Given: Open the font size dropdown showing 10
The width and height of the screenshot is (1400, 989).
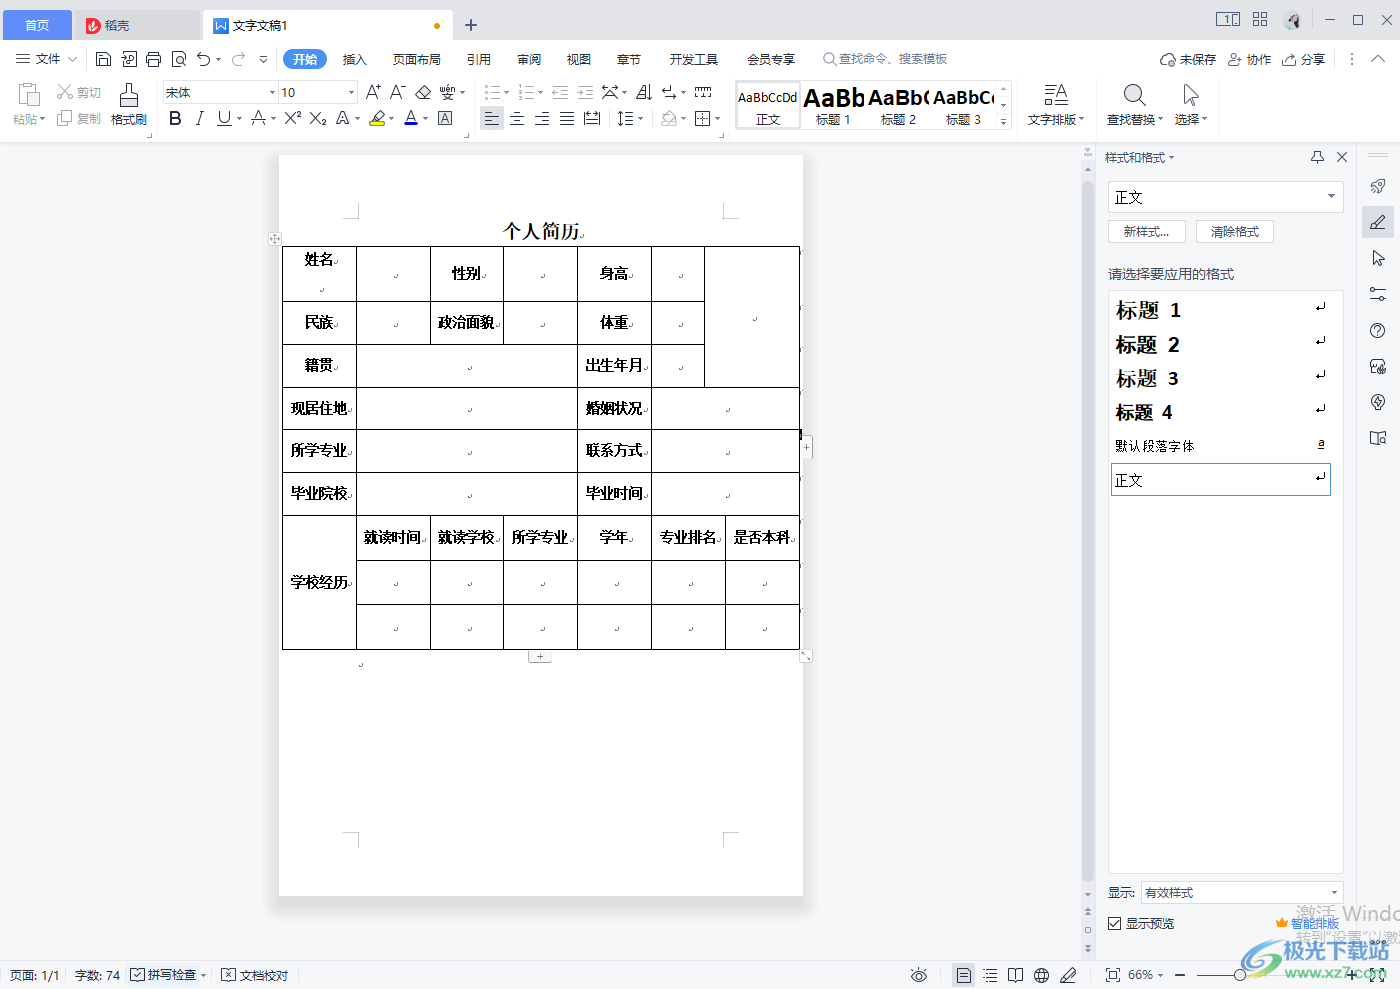Looking at the screenshot, I should coord(351,92).
